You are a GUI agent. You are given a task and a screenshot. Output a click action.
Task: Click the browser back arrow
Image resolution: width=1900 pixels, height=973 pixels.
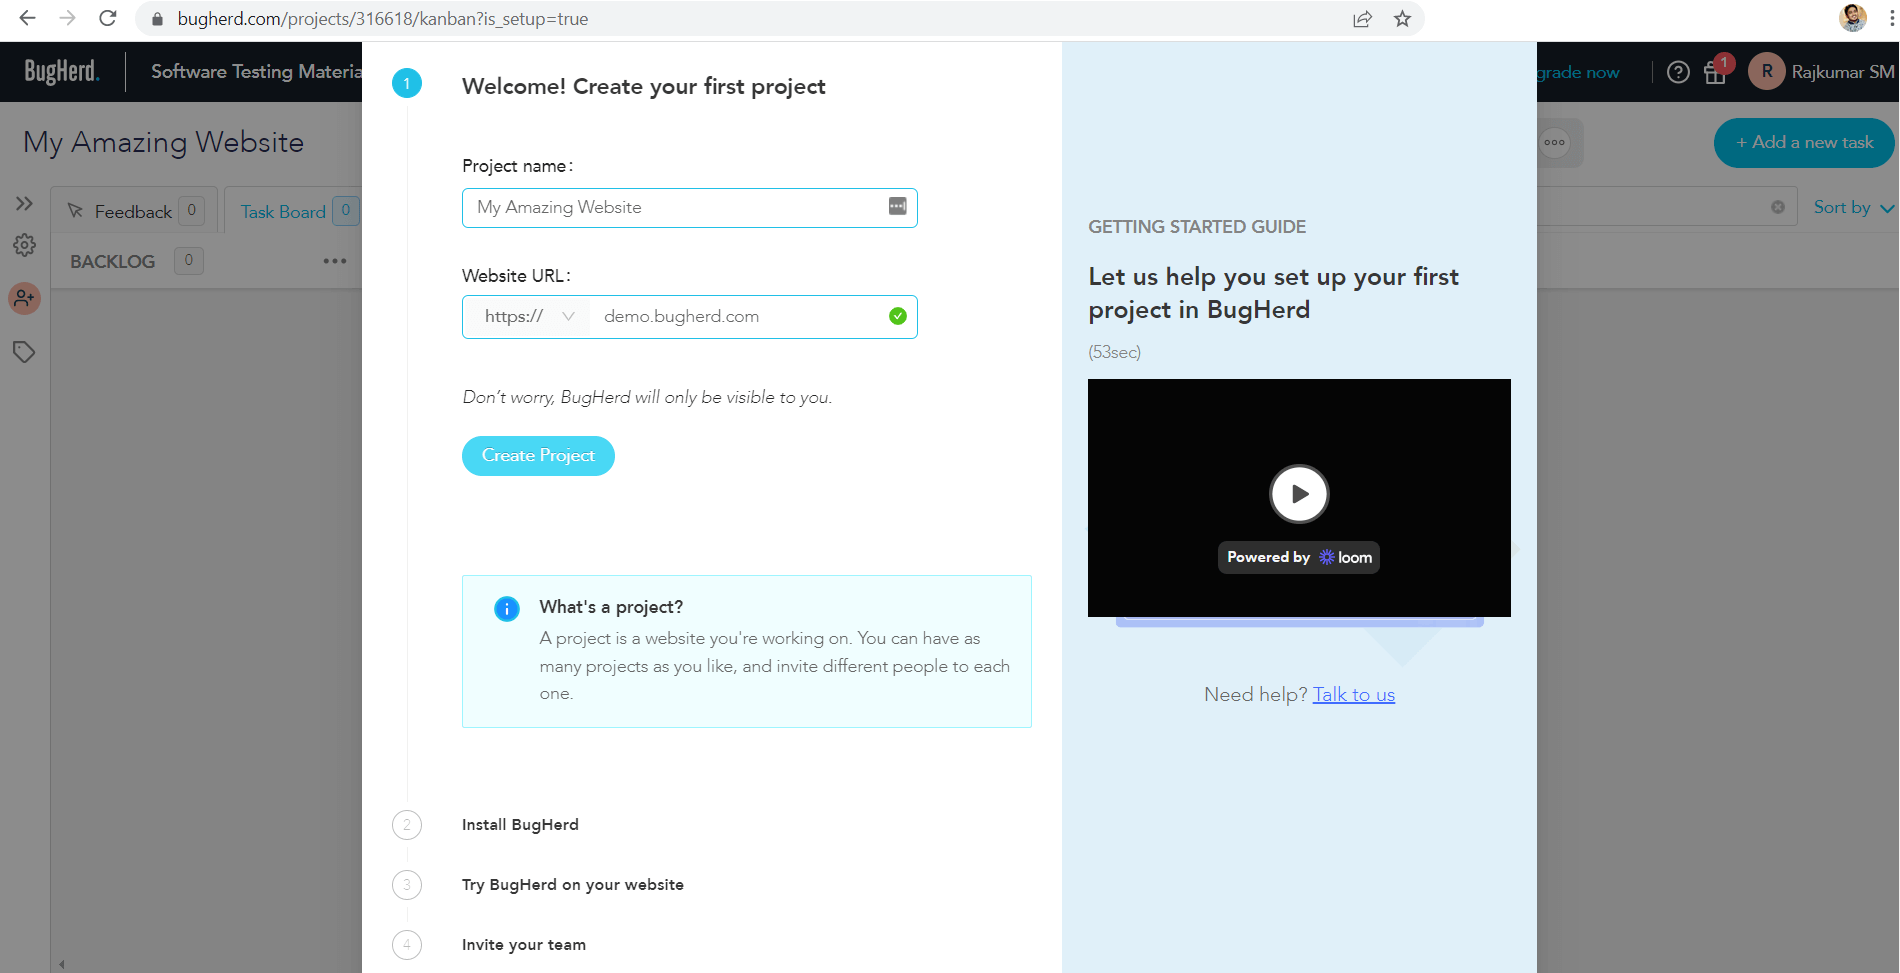pyautogui.click(x=28, y=18)
